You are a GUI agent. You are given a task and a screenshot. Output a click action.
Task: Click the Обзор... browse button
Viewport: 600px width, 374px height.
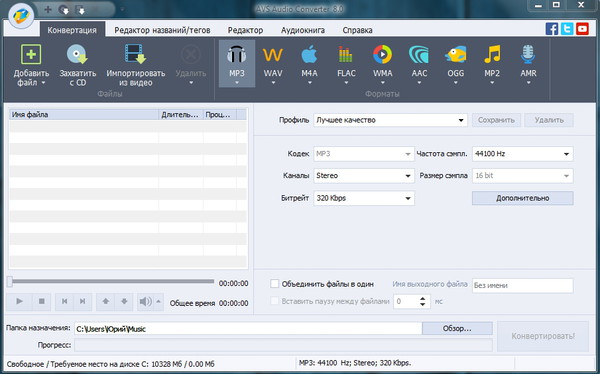pos(457,328)
